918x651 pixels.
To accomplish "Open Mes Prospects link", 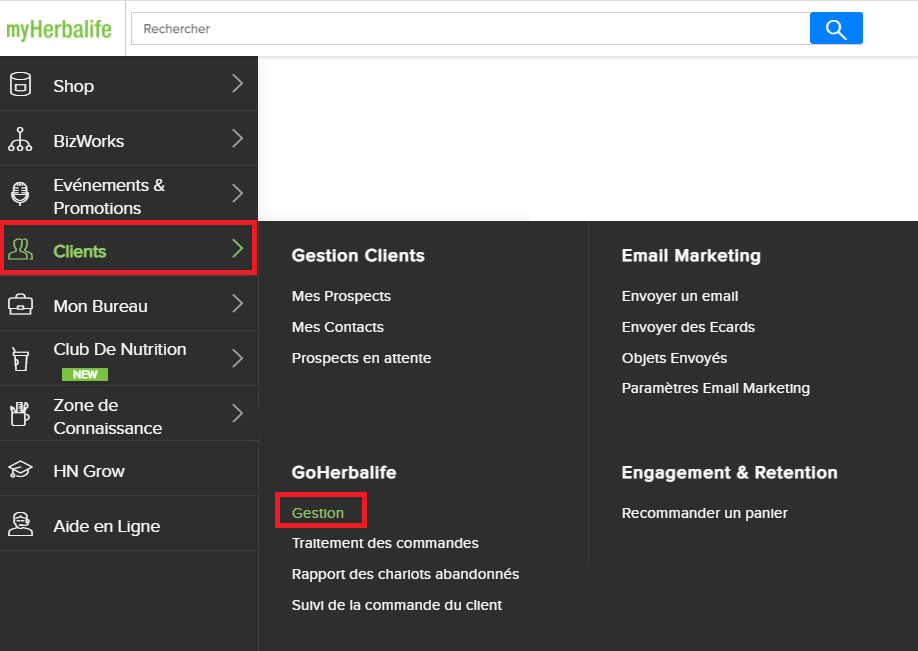I will point(341,296).
